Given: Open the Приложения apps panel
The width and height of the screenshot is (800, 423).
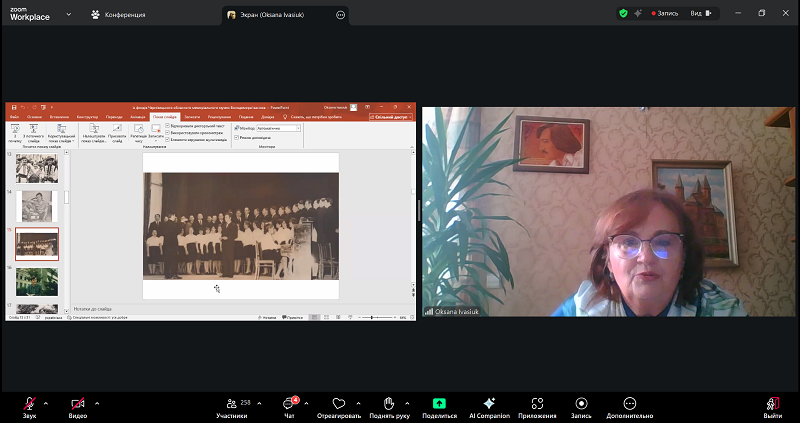Looking at the screenshot, I should pyautogui.click(x=538, y=405).
